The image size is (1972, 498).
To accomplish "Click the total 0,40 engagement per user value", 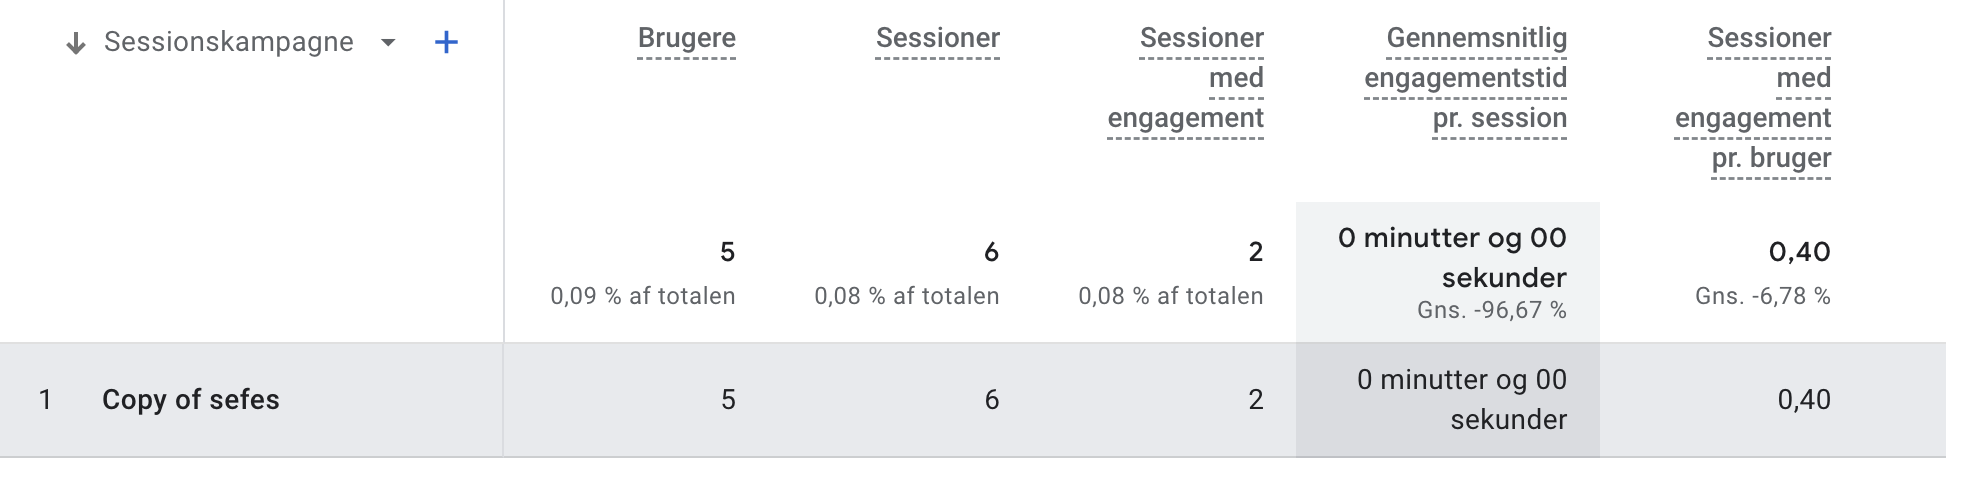I will pos(1799,252).
